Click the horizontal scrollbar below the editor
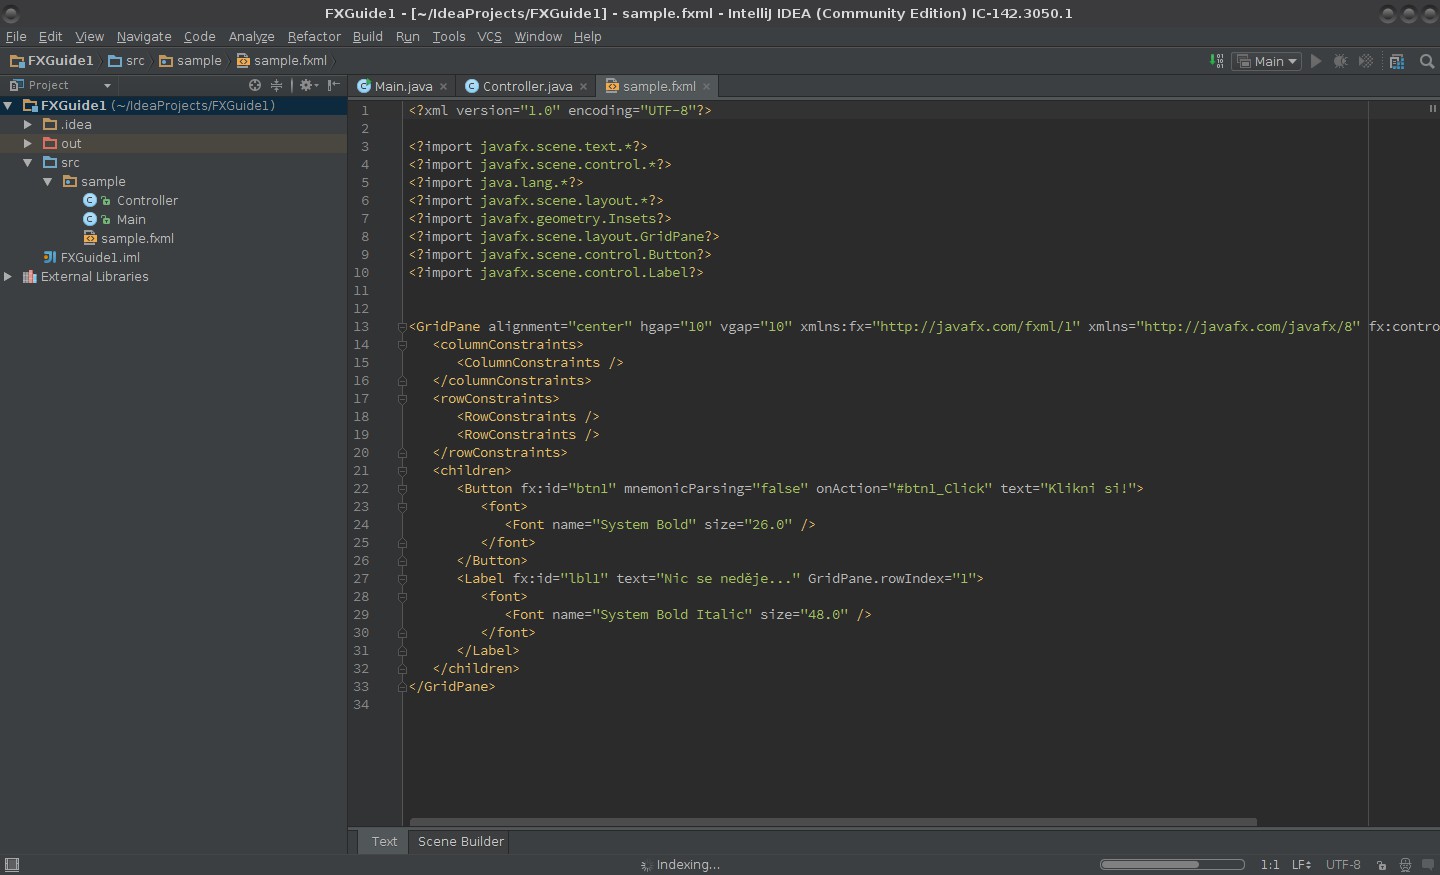The height and width of the screenshot is (875, 1440). pyautogui.click(x=830, y=823)
